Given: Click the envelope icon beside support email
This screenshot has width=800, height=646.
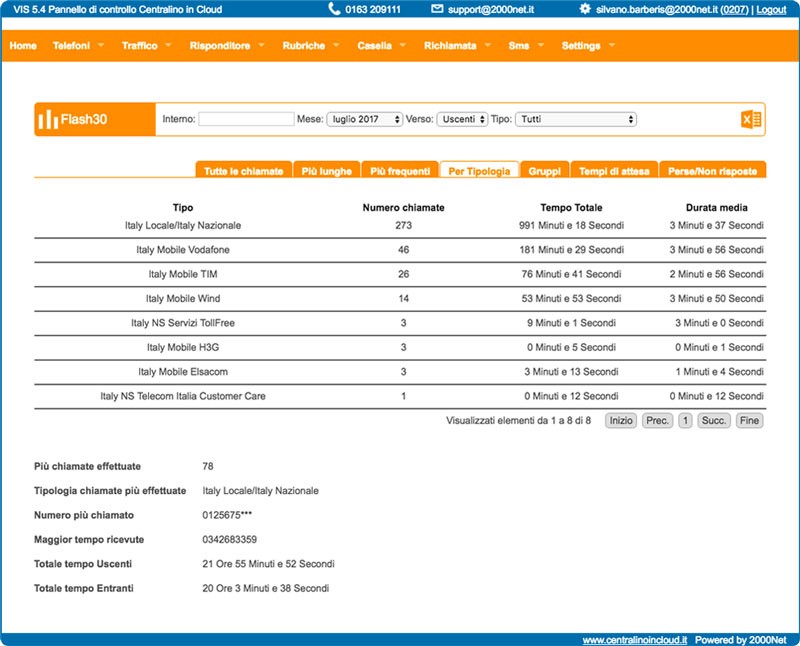Looking at the screenshot, I should pos(437,9).
